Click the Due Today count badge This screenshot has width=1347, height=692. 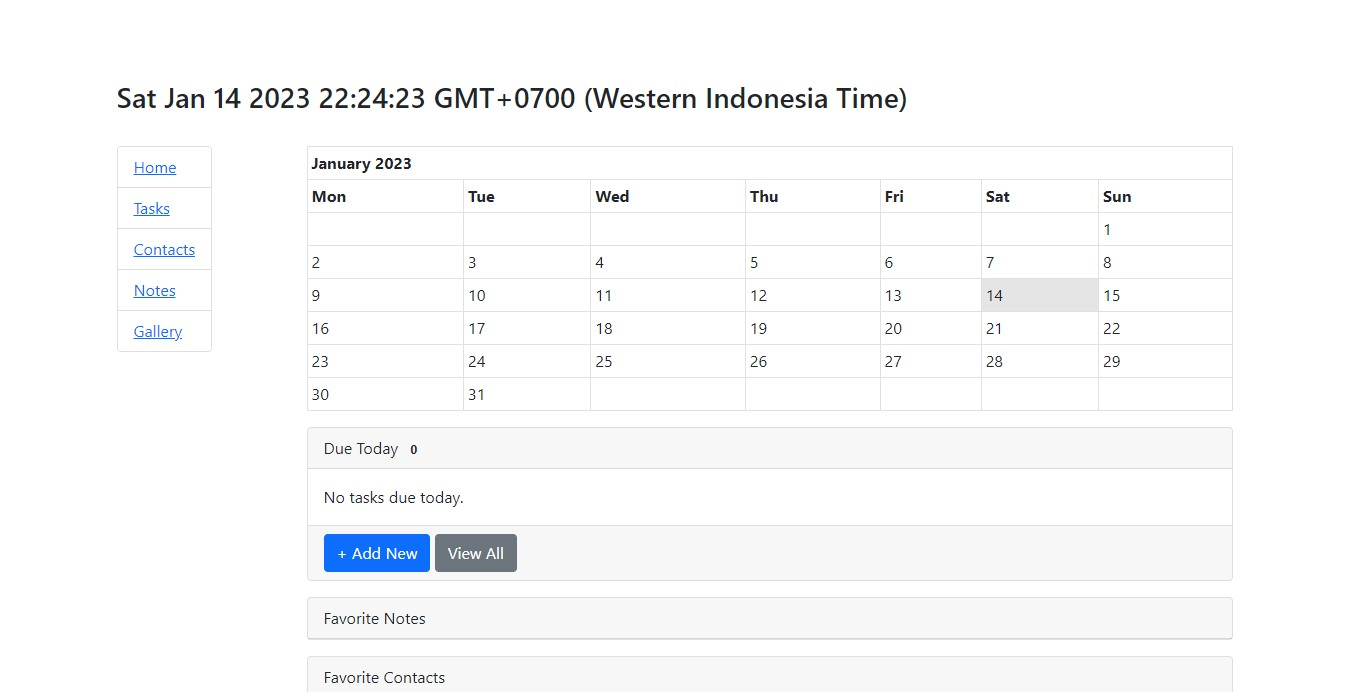[414, 450]
